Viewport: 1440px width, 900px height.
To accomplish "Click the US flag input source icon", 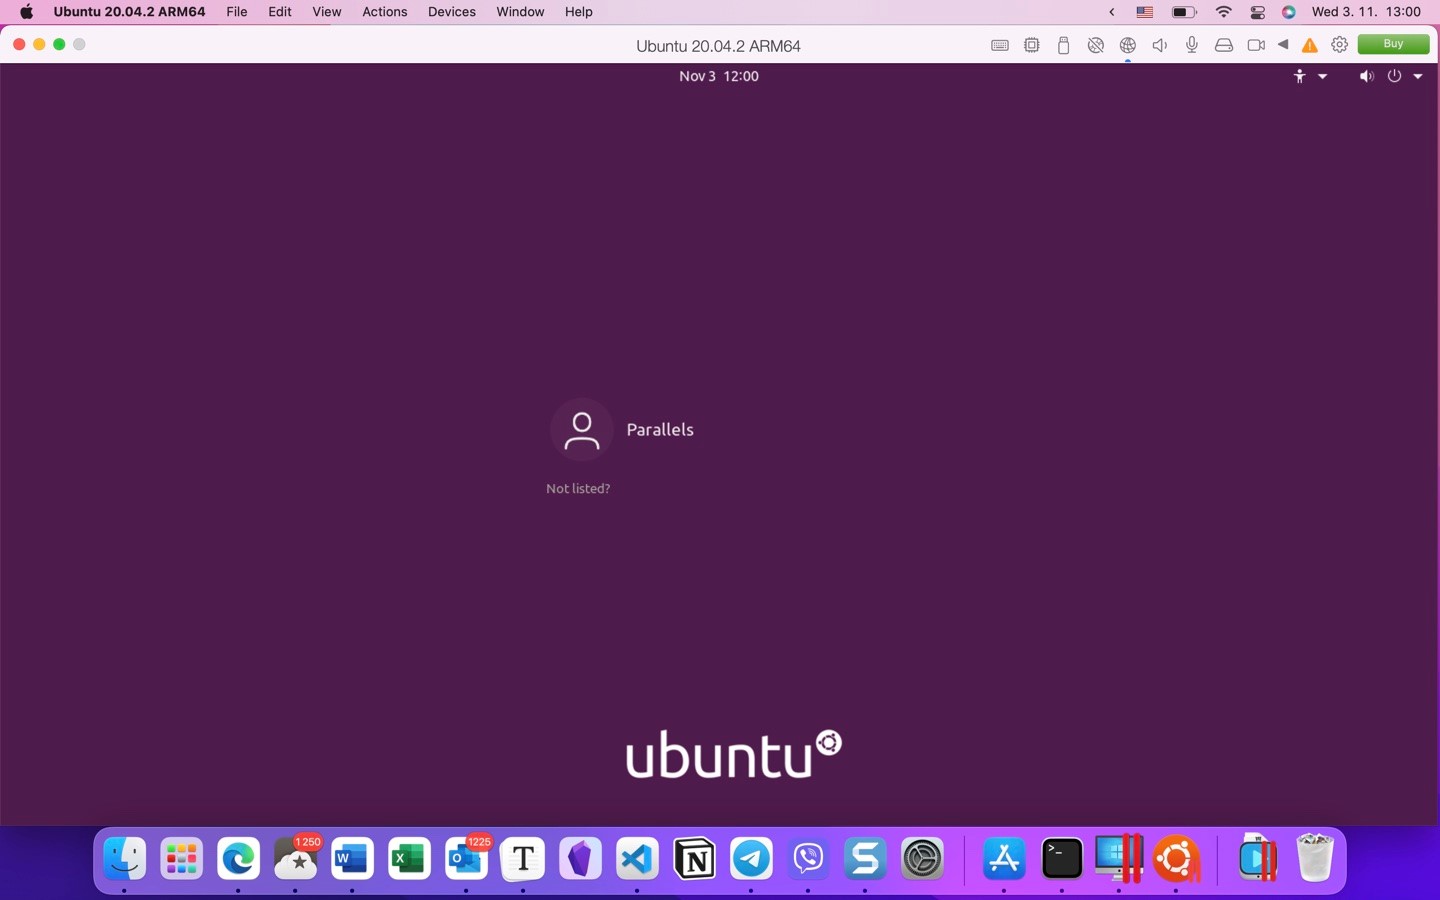I will click(x=1145, y=12).
